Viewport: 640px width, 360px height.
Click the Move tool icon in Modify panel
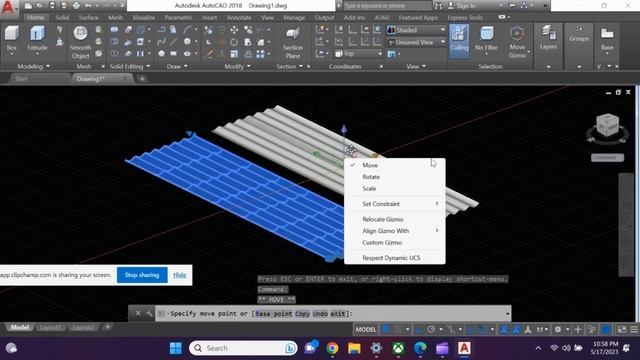click(x=234, y=30)
